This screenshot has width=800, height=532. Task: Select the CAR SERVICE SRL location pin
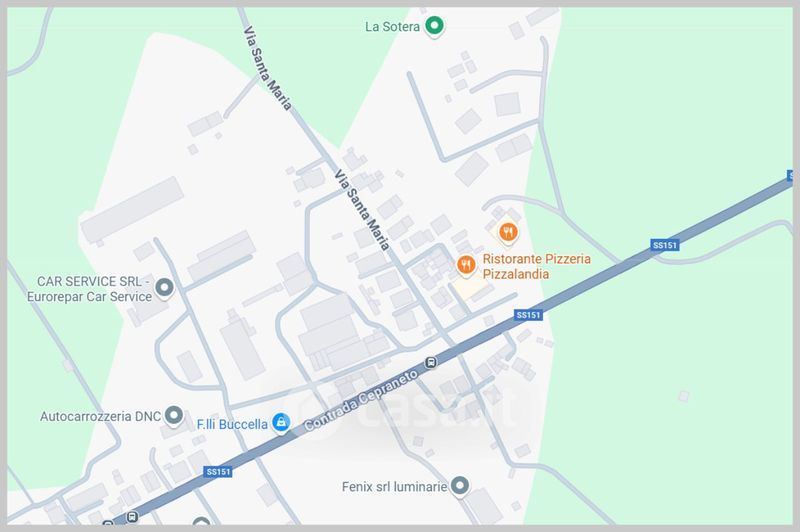(x=164, y=289)
